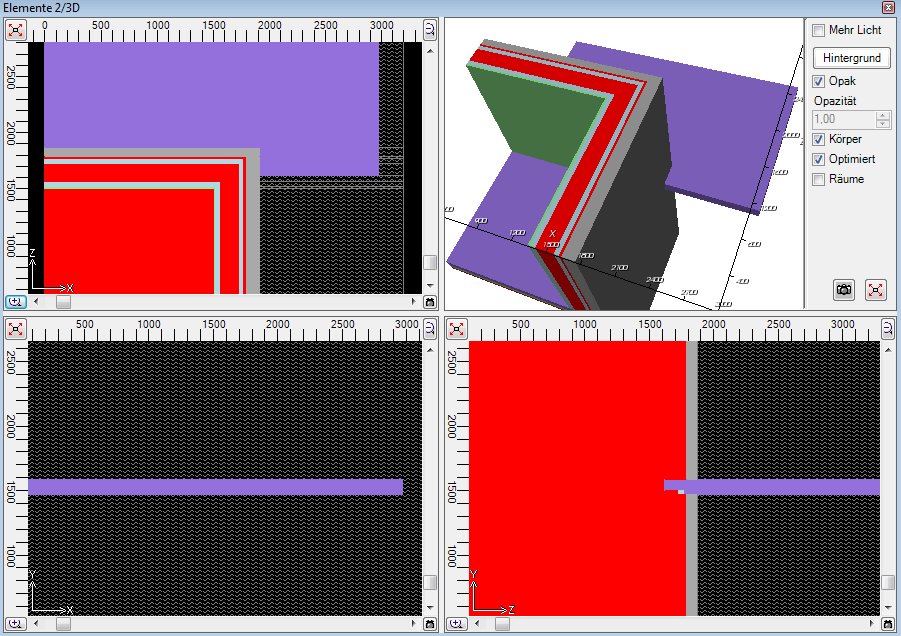Click zoom icon at bottom-left of XZ view
The image size is (901, 636).
(x=16, y=301)
